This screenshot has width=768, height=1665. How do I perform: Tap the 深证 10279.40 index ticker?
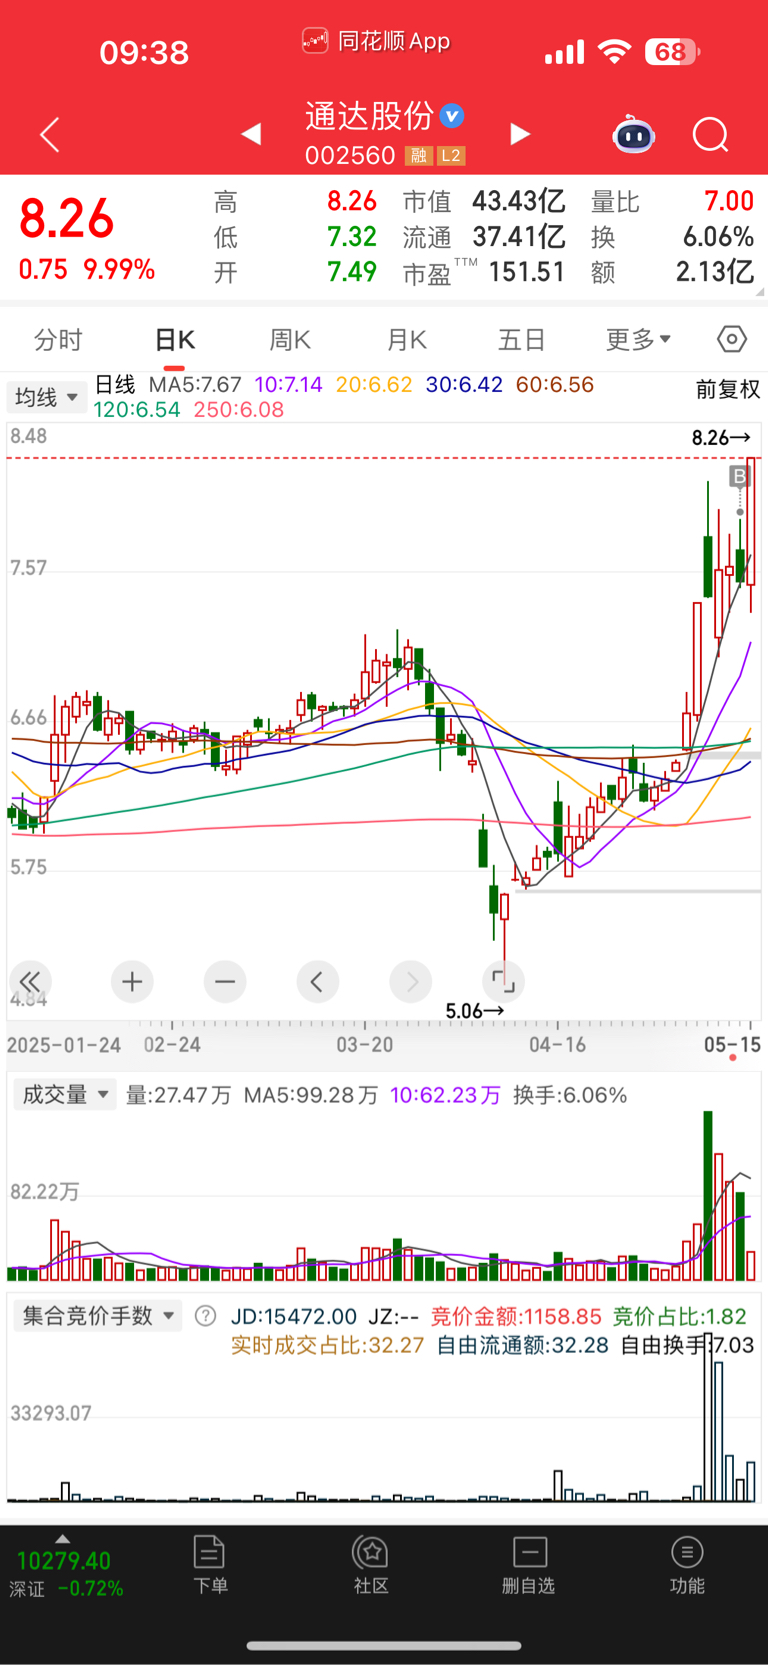click(66, 1574)
